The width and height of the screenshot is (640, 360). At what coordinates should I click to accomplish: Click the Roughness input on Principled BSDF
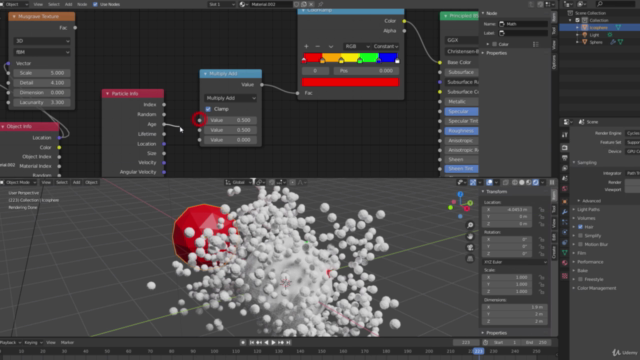click(461, 131)
